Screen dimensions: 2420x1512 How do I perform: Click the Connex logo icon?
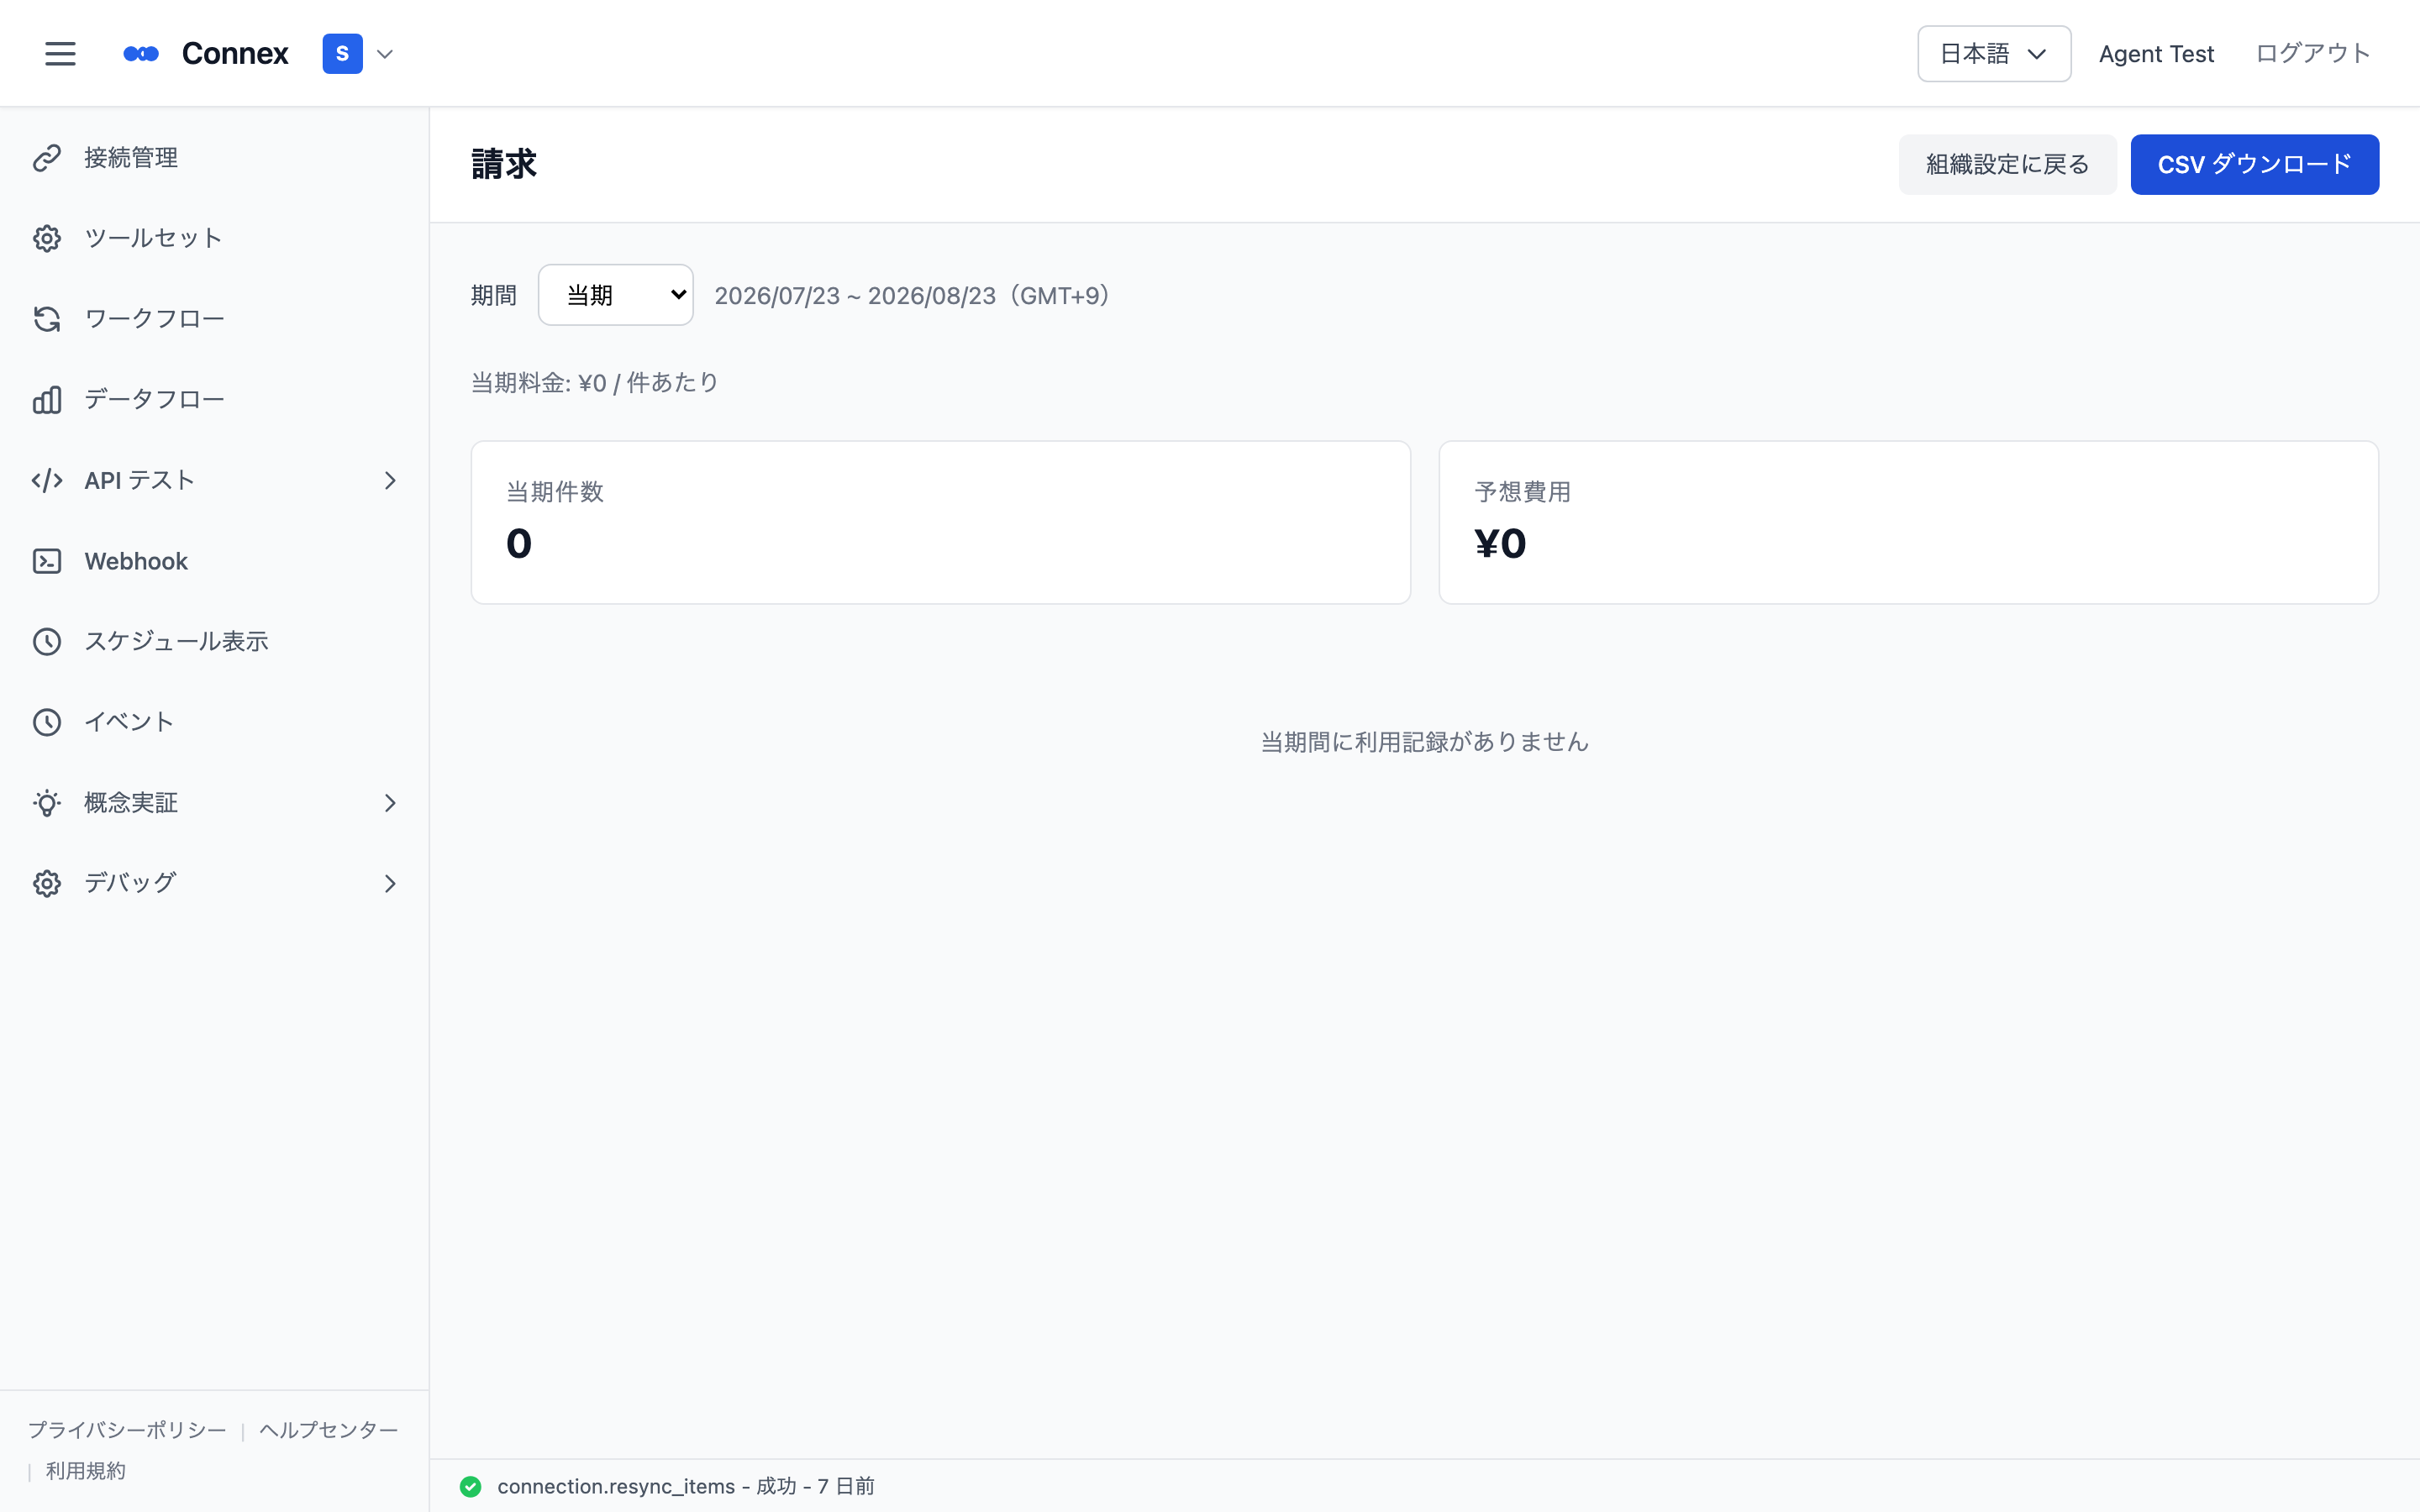point(141,54)
